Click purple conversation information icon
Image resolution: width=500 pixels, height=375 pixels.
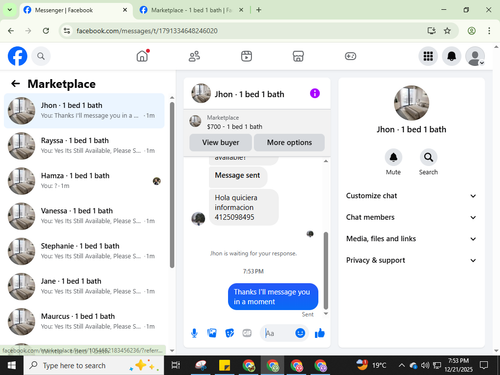pyautogui.click(x=315, y=93)
